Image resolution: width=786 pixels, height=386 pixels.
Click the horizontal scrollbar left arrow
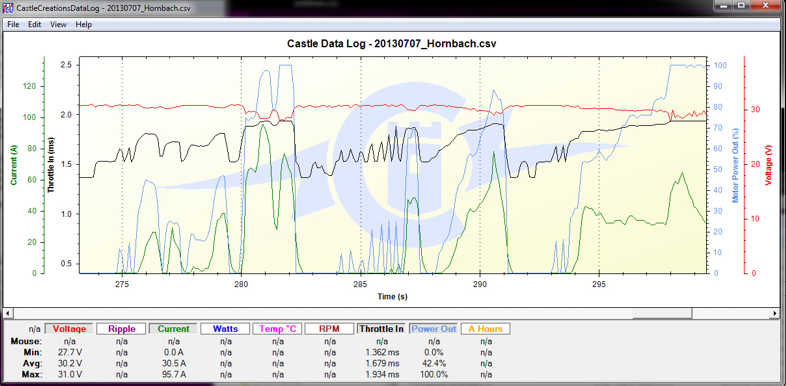tap(7, 313)
